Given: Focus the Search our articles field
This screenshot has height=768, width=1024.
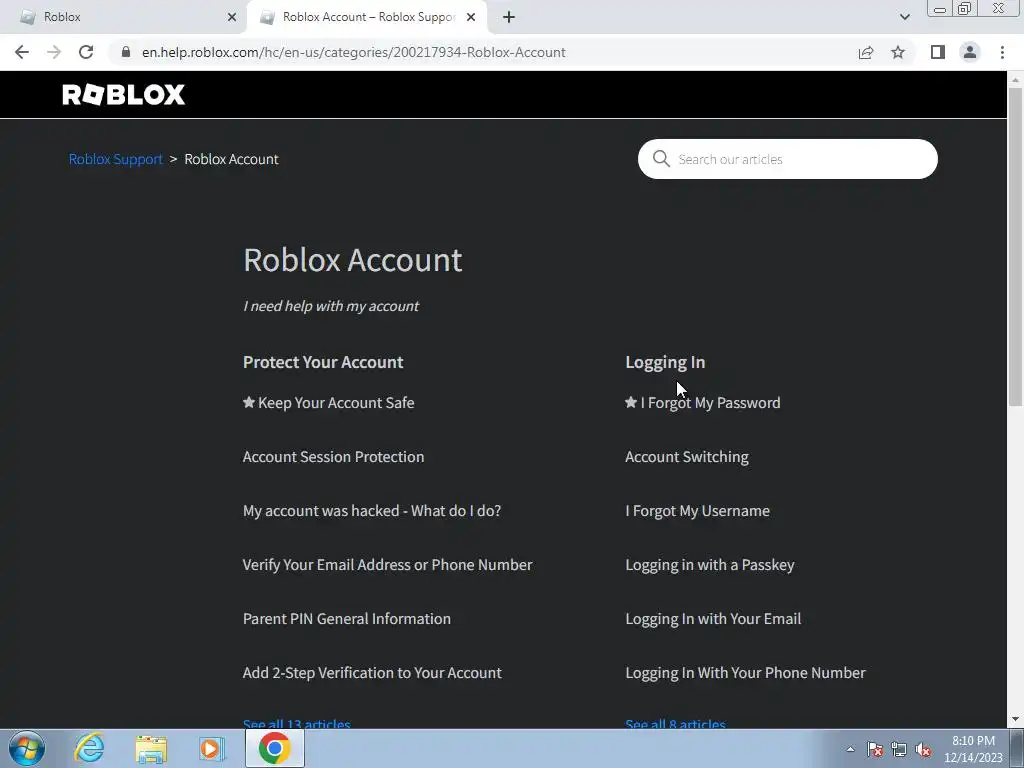Looking at the screenshot, I should (788, 159).
